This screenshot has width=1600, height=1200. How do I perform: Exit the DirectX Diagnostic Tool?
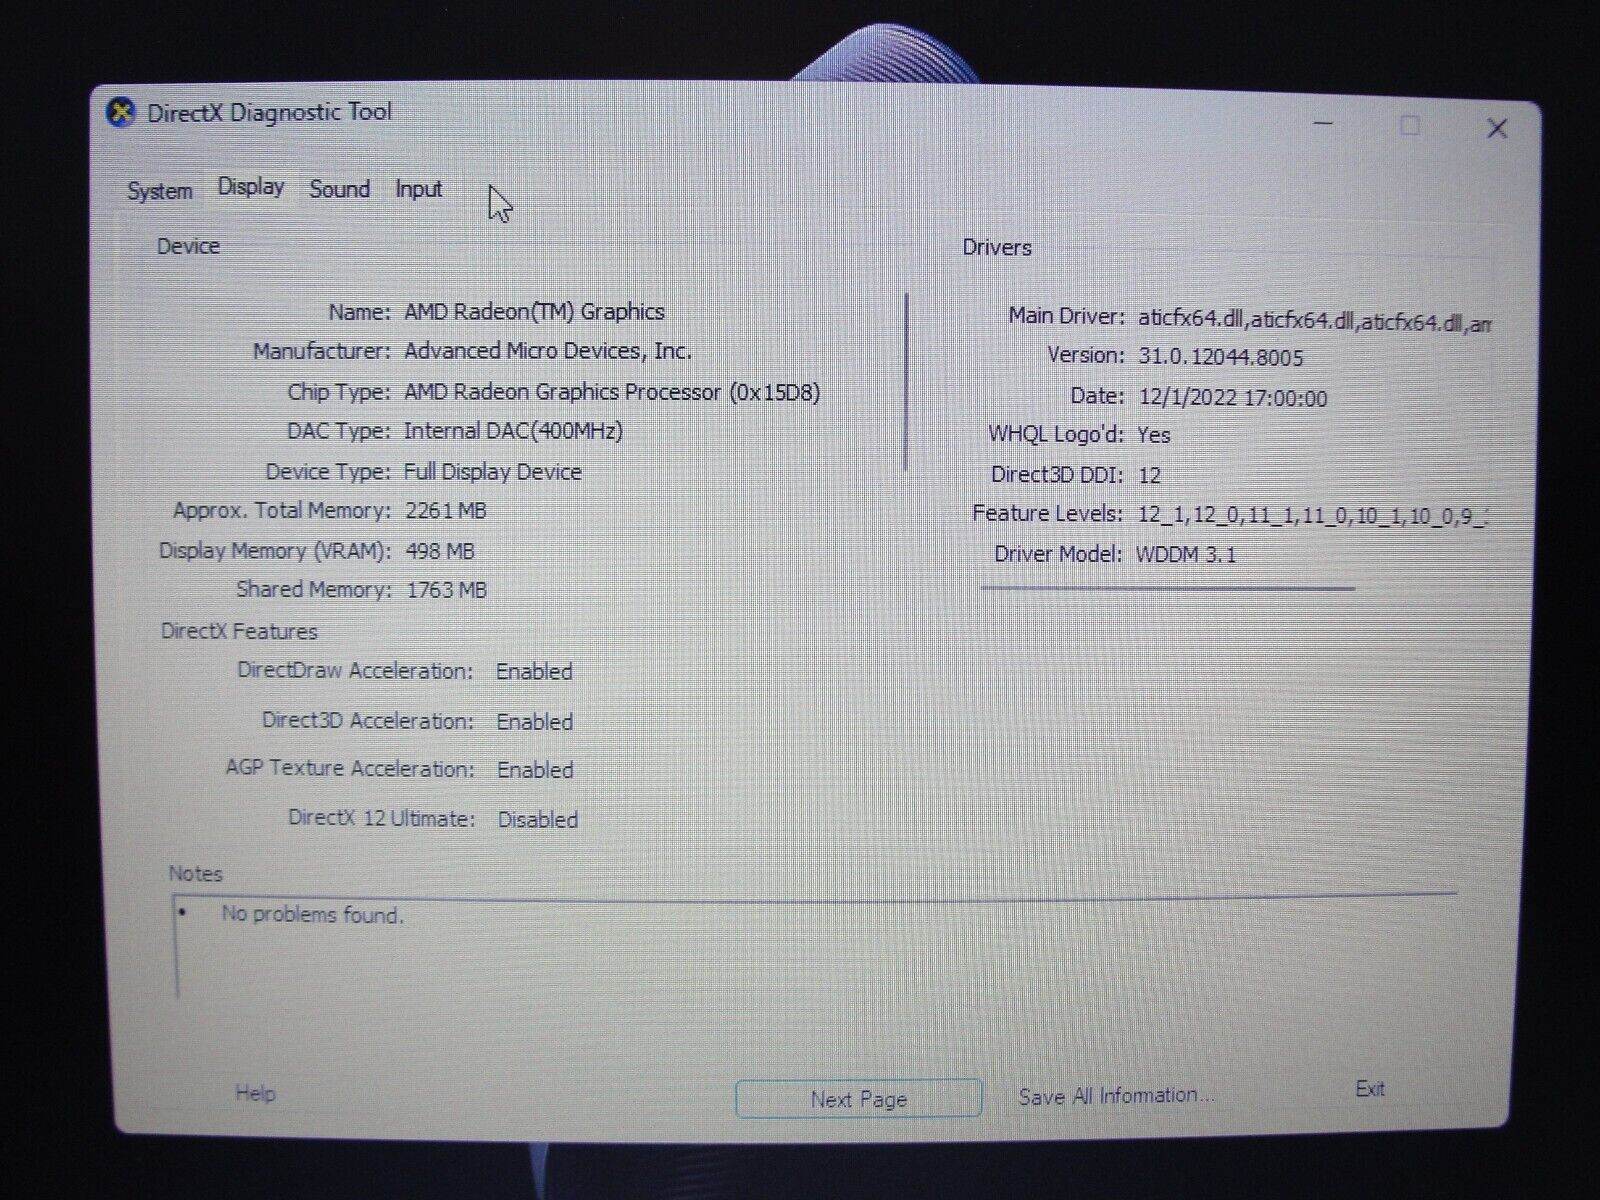[1370, 1089]
